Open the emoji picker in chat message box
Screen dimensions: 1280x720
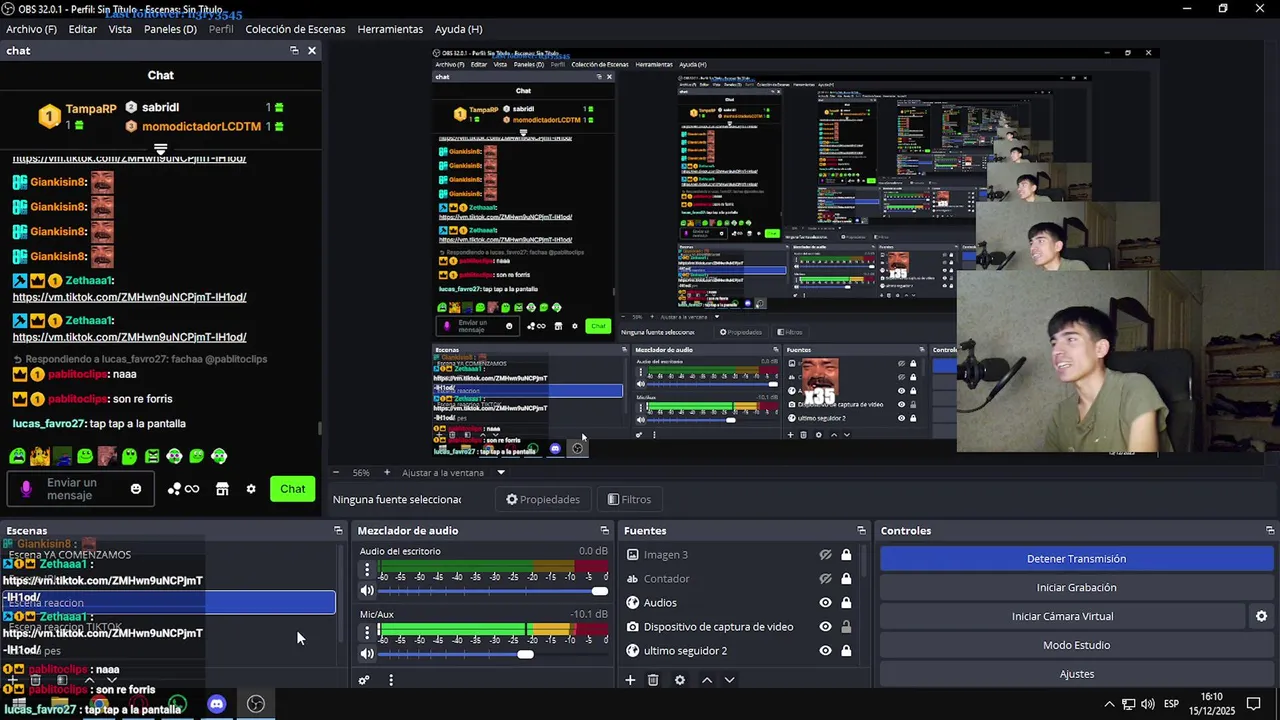coord(136,489)
